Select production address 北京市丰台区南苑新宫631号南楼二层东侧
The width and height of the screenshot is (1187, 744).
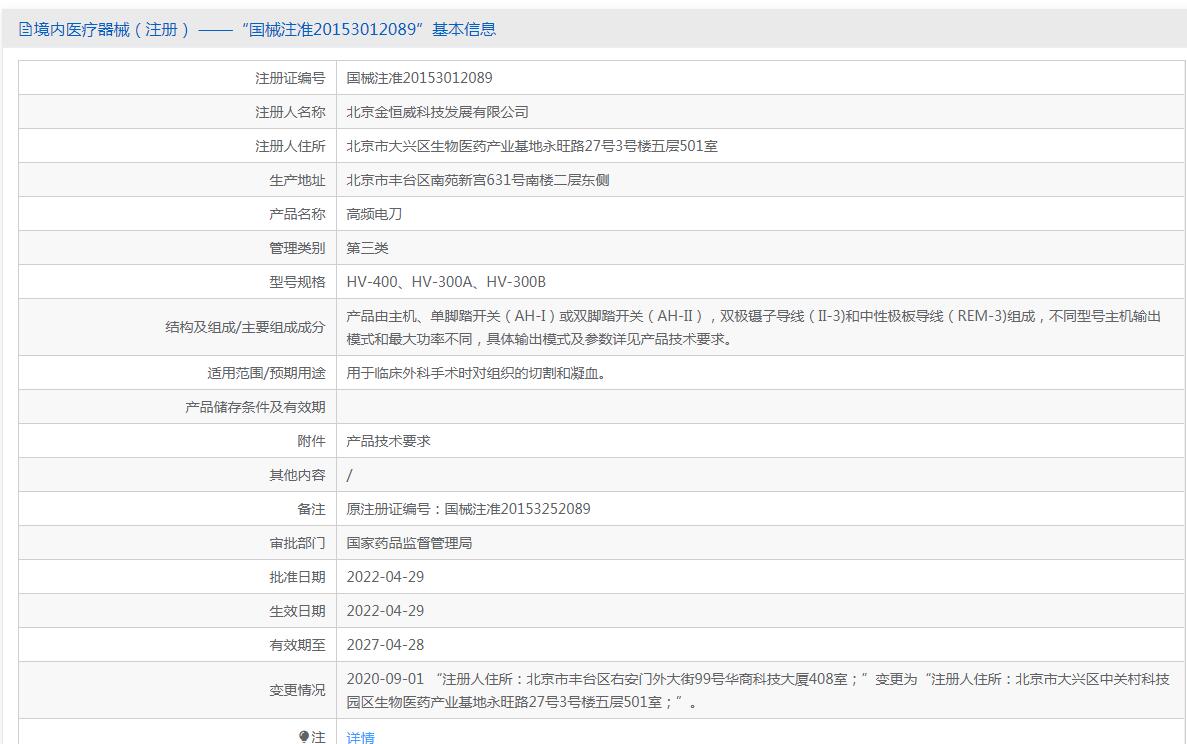click(x=478, y=180)
